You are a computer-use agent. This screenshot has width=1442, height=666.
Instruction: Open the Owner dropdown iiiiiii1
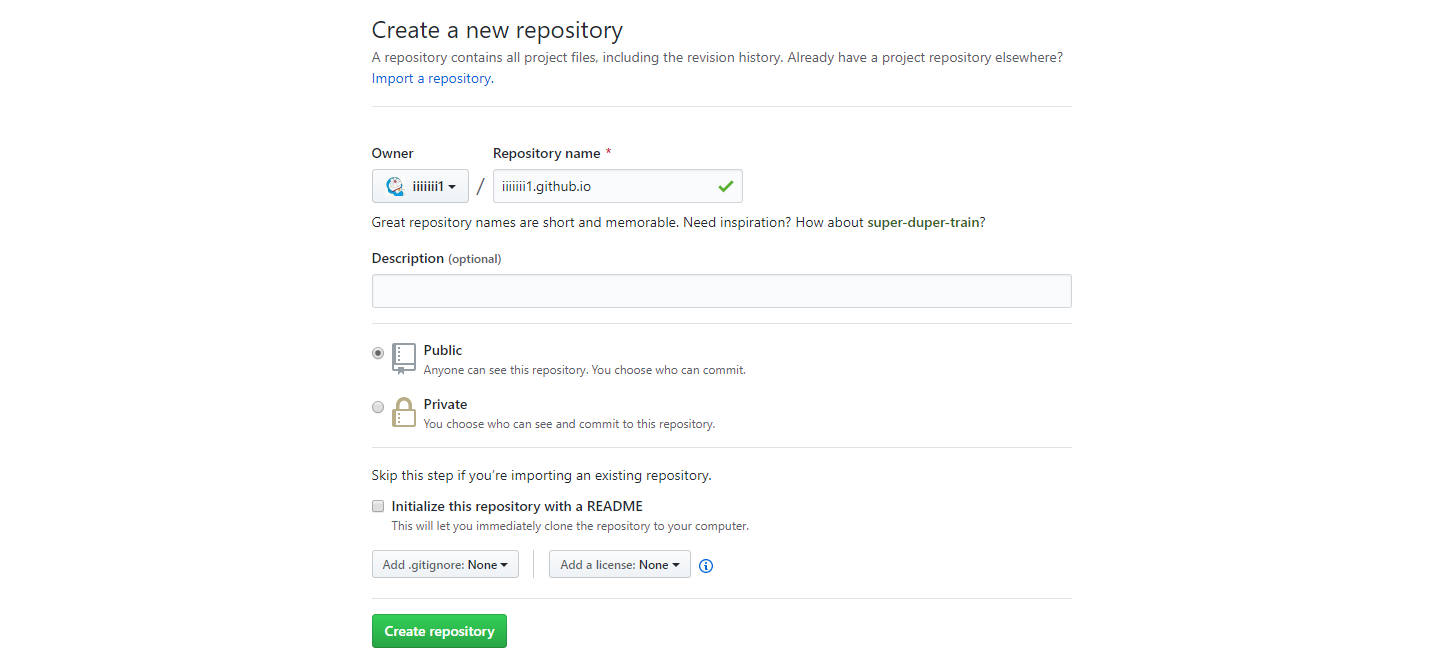(x=420, y=186)
